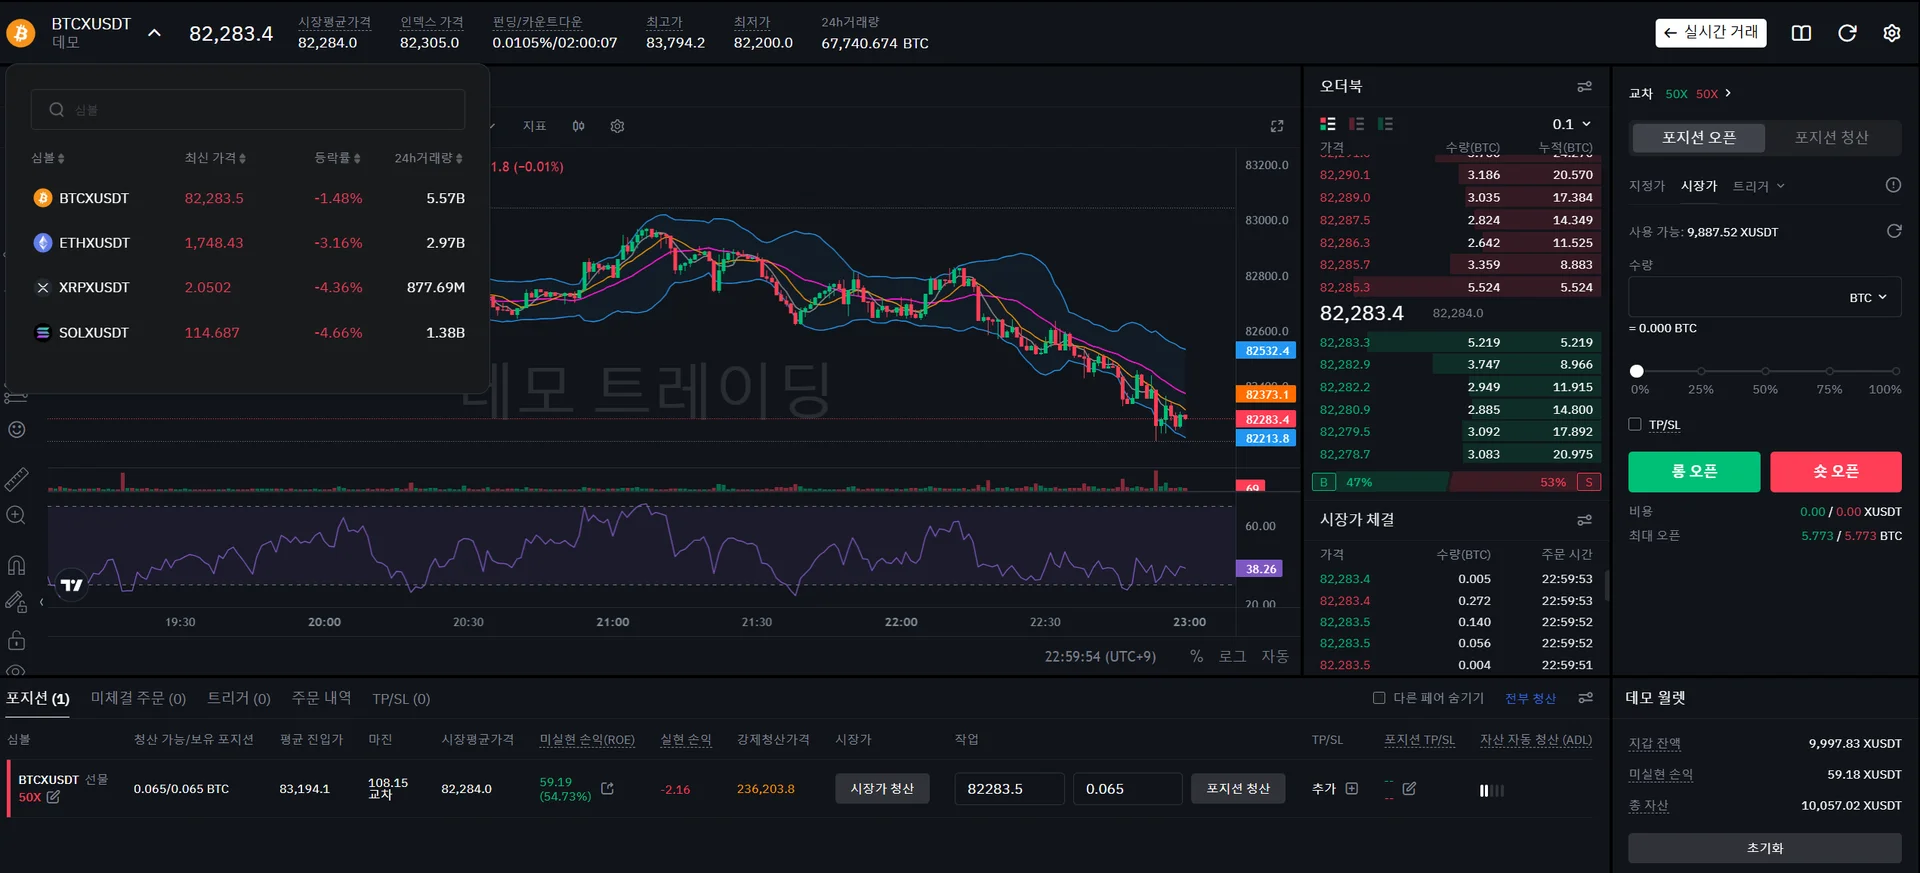
Task: Show only sell orders in order book
Action: coord(1357,124)
